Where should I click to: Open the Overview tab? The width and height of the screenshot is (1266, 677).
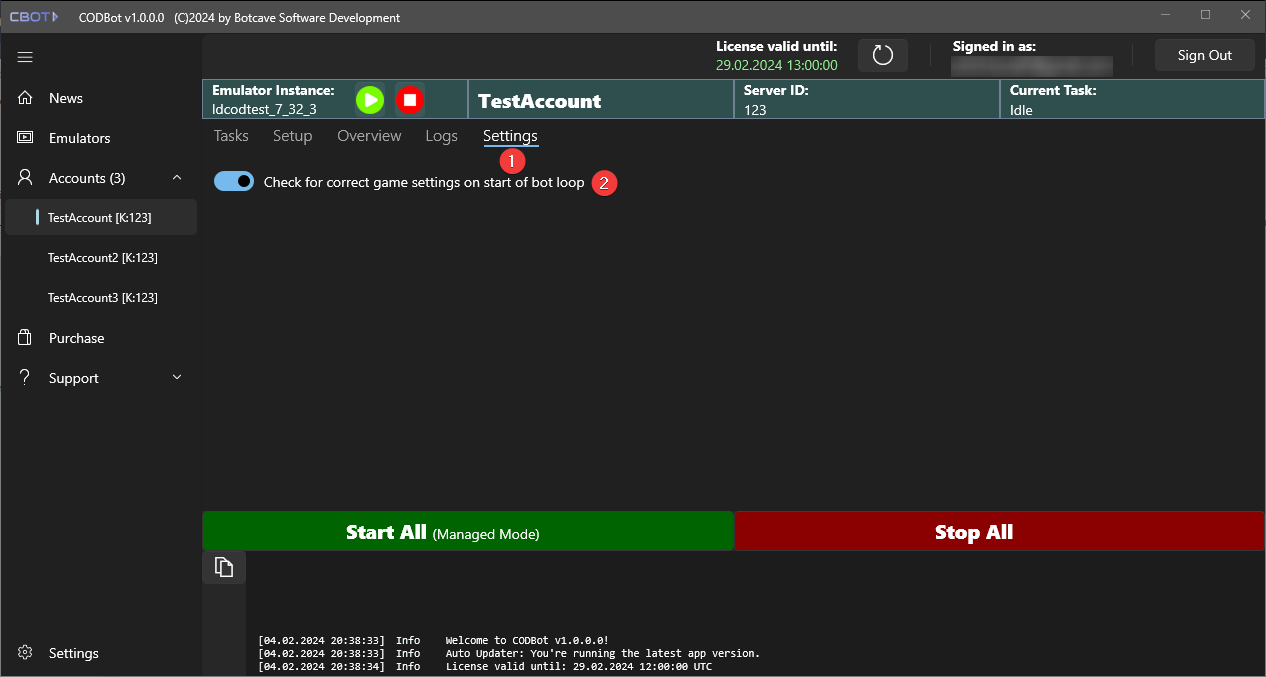(x=369, y=136)
